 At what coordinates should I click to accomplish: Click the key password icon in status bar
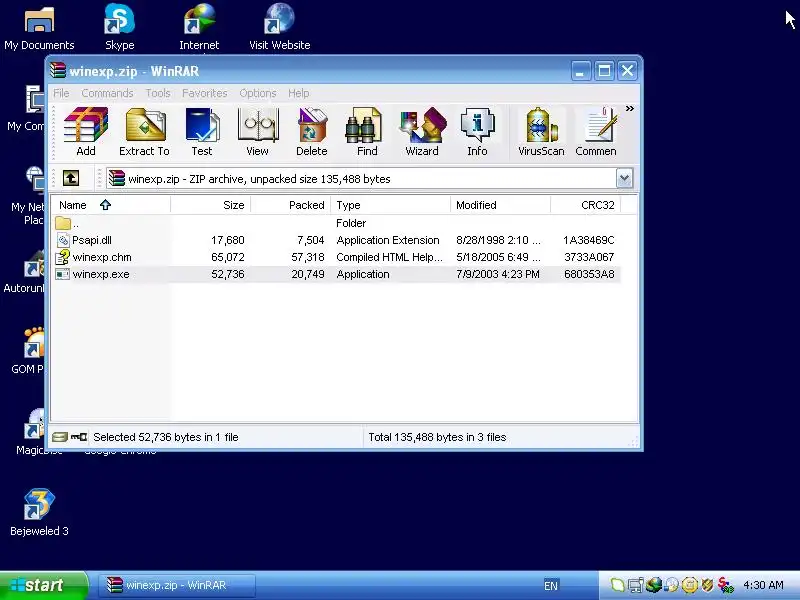click(x=79, y=437)
